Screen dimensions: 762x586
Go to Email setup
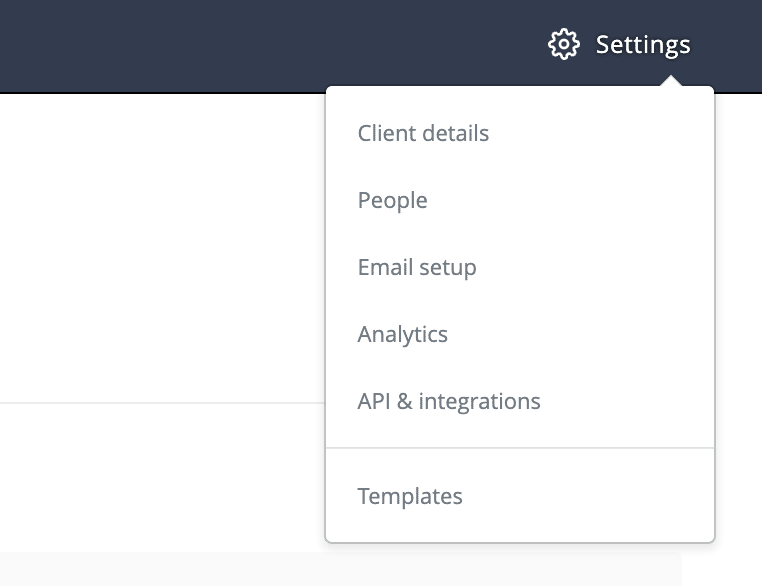[417, 267]
